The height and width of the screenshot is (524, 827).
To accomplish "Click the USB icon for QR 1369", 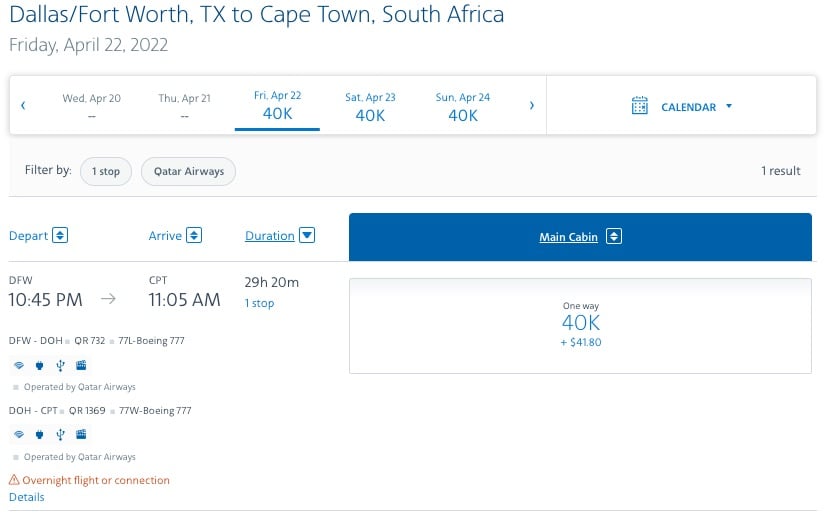I will click(60, 434).
